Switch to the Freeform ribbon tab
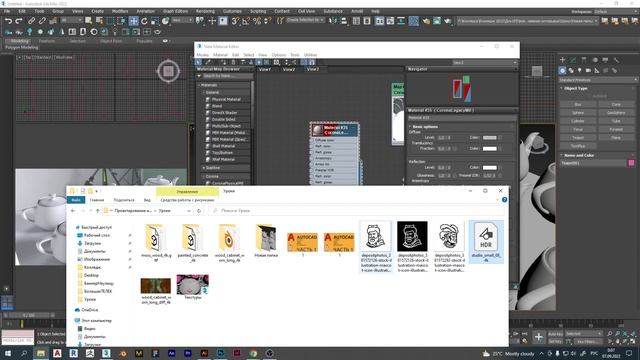This screenshot has width=640, height=360. [47, 41]
